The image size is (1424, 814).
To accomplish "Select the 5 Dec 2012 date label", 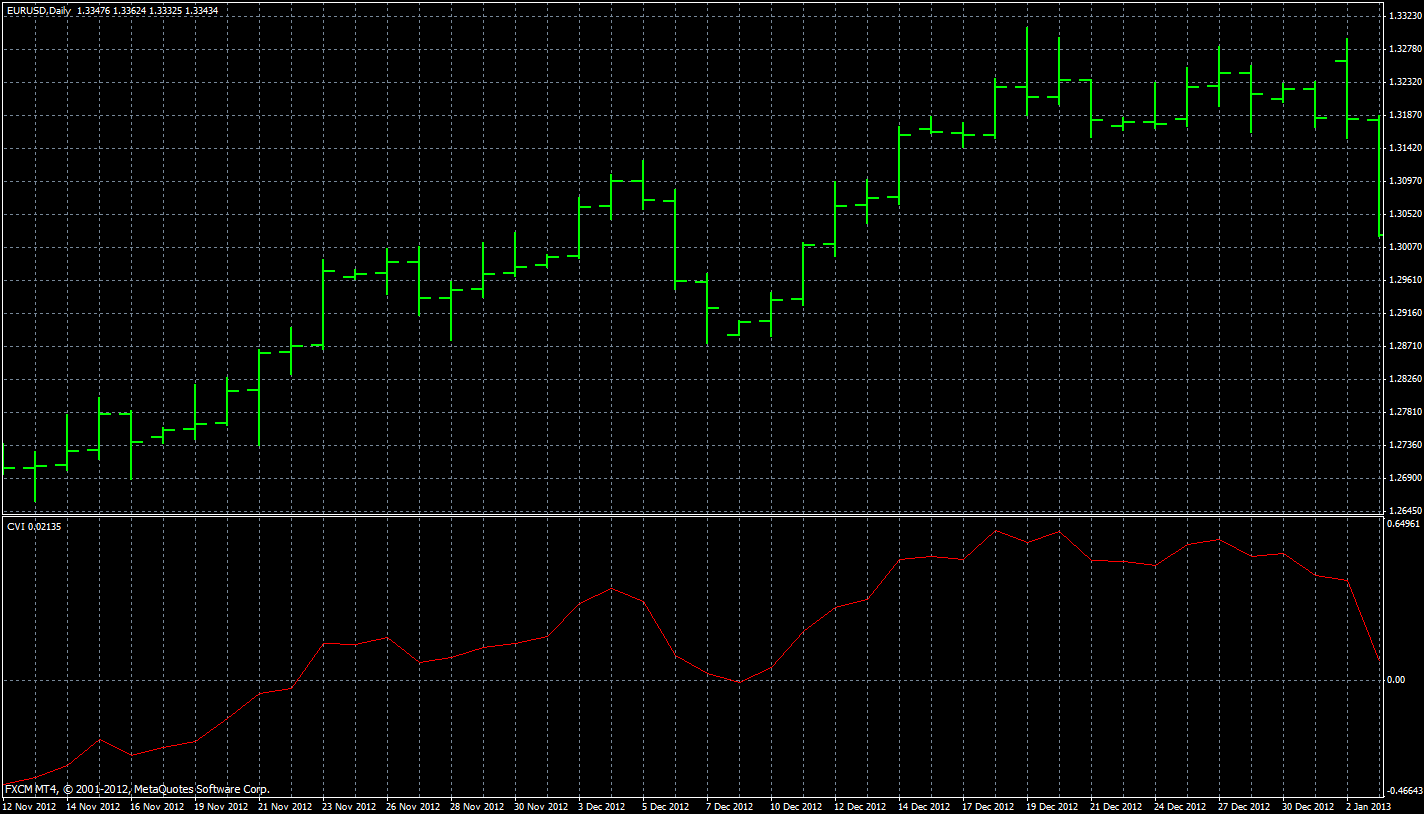I will [x=666, y=806].
